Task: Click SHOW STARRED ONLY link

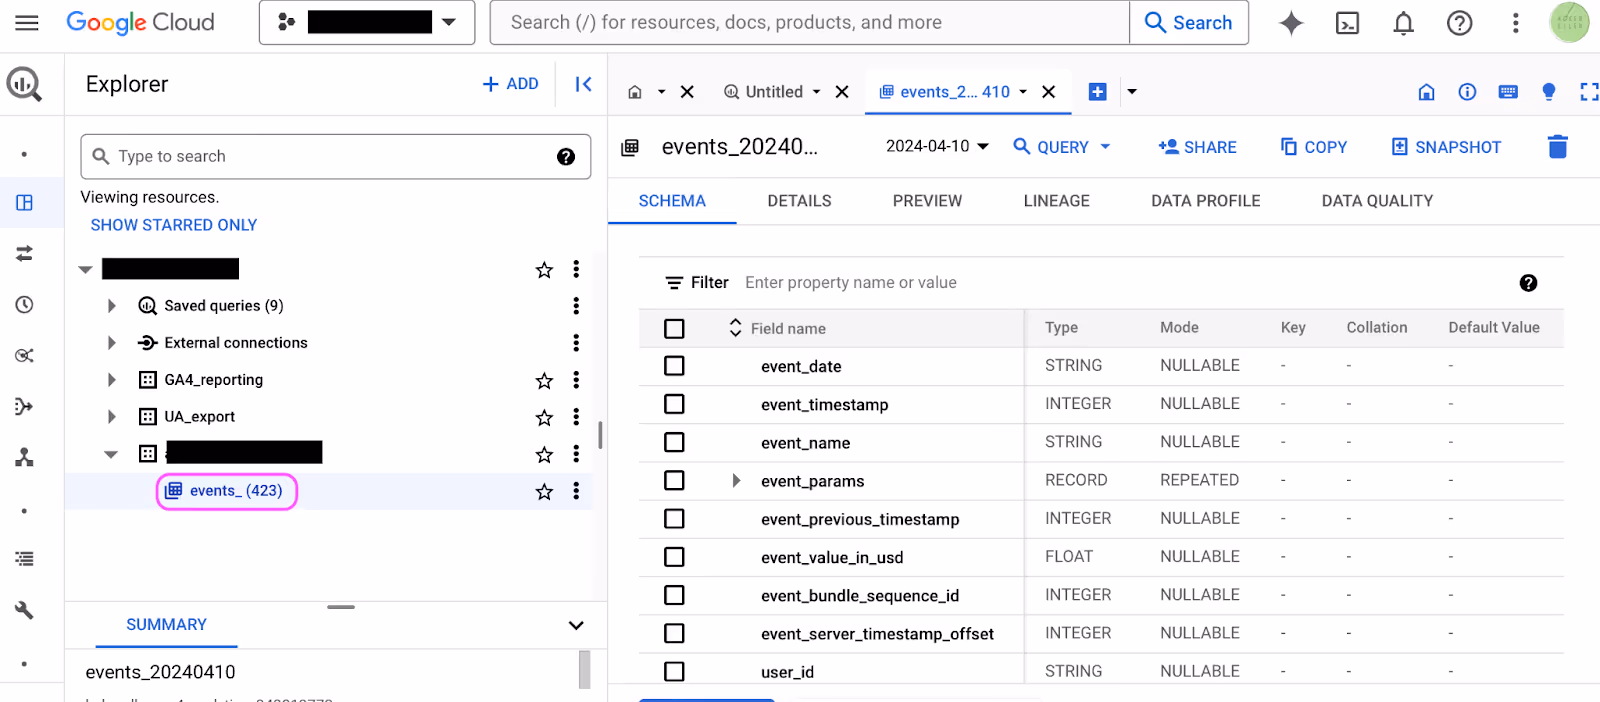Action: [x=174, y=225]
